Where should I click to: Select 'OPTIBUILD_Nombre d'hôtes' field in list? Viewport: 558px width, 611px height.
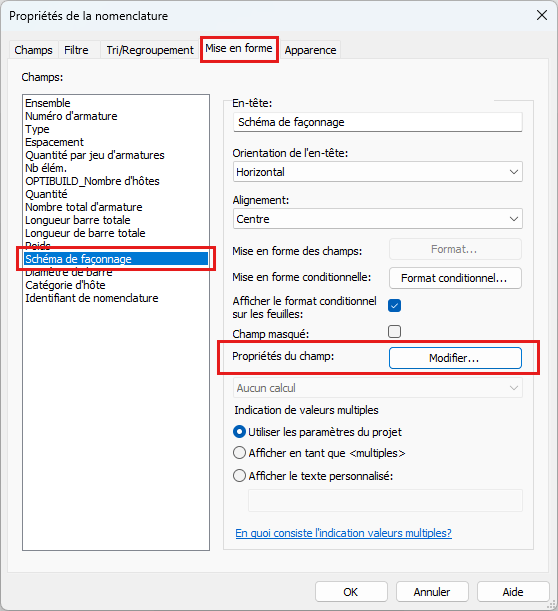(x=92, y=181)
